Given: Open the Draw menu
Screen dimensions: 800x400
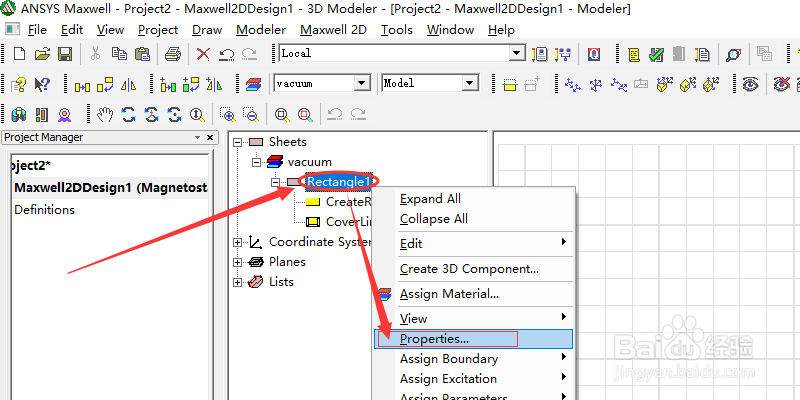Looking at the screenshot, I should tap(207, 30).
